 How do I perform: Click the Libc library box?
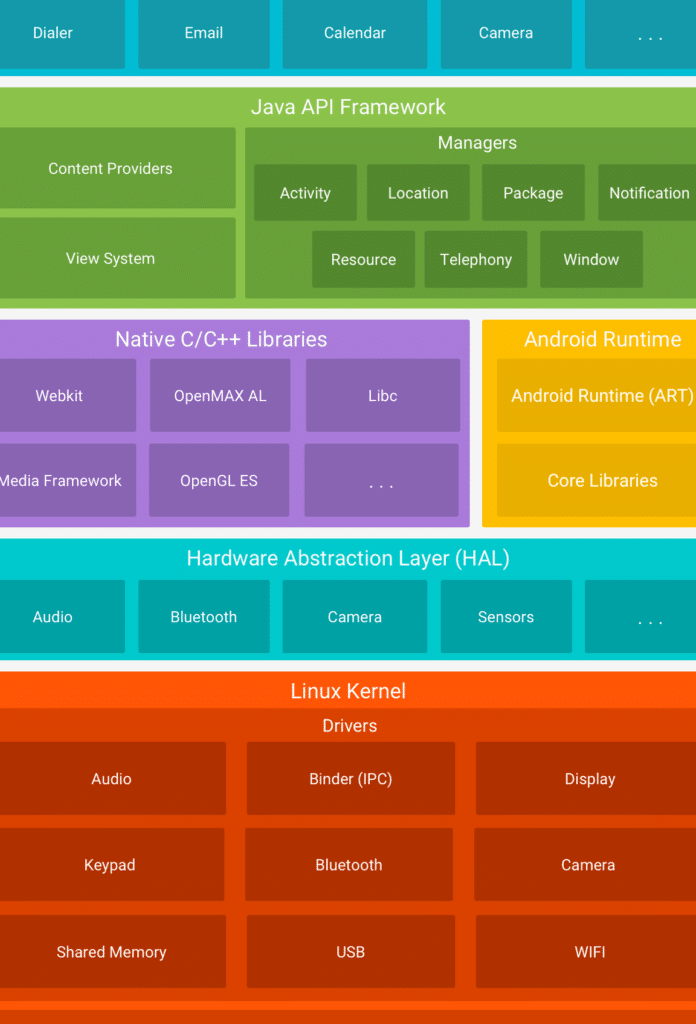click(383, 396)
